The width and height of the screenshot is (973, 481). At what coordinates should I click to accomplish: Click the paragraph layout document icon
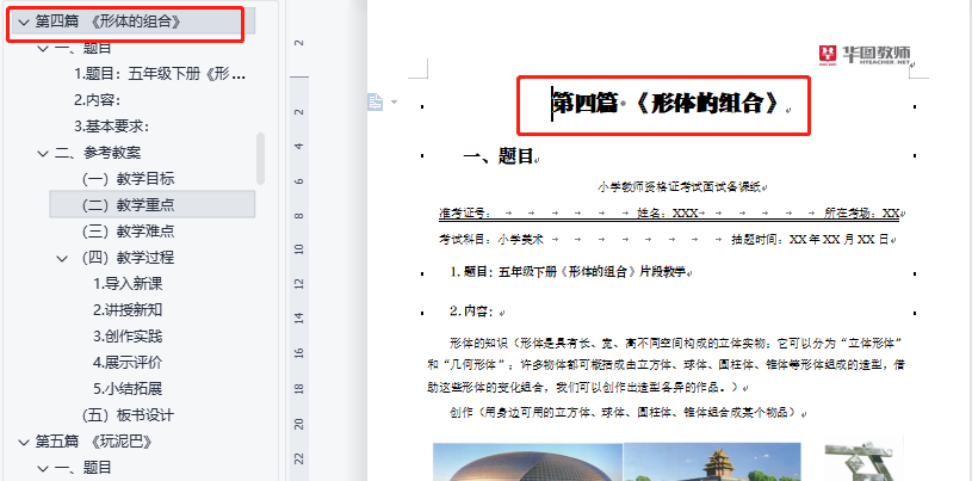(375, 101)
